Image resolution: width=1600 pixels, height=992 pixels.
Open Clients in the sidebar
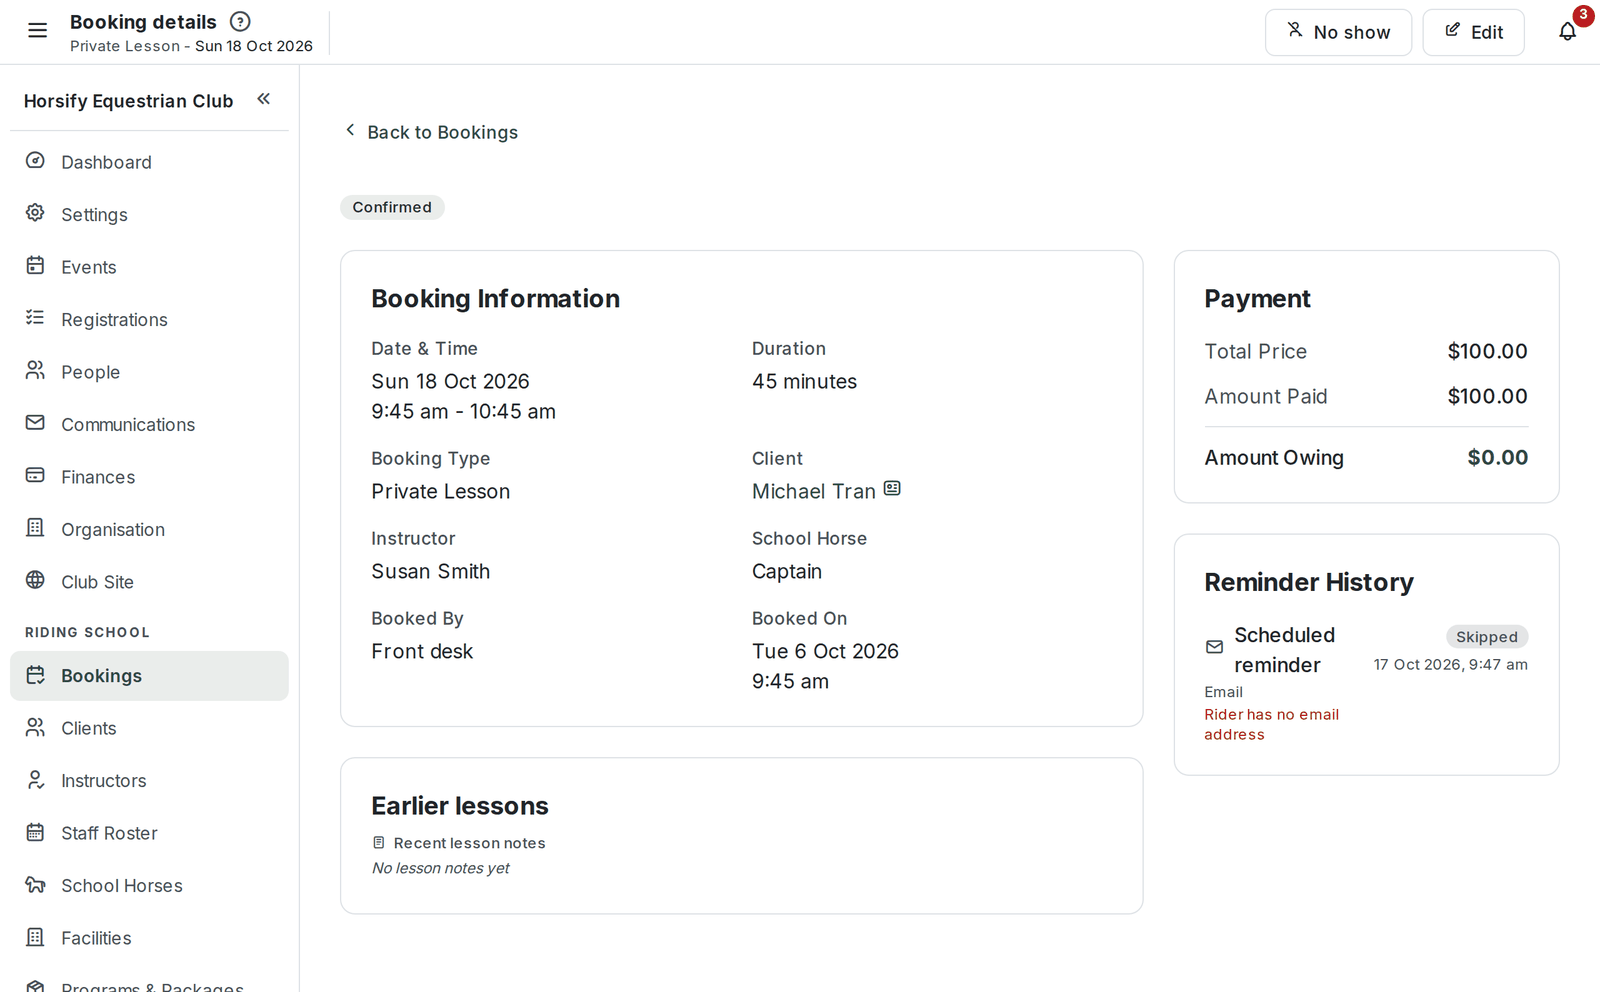[149, 728]
